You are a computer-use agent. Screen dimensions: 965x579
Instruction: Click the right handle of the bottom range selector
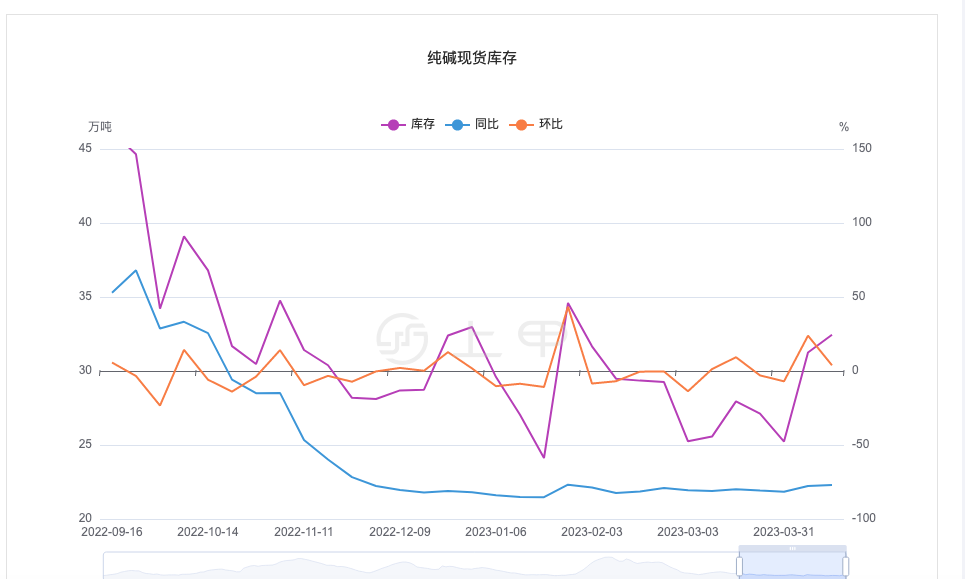pos(846,565)
